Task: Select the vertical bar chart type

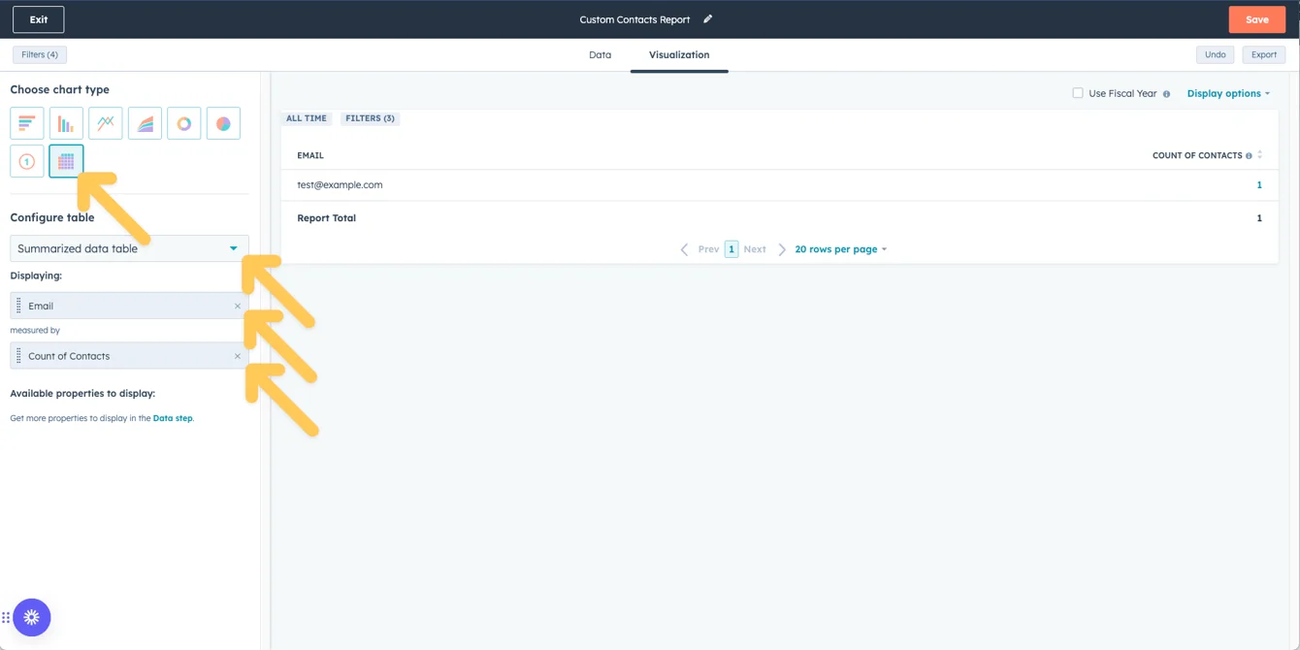Action: tap(65, 123)
